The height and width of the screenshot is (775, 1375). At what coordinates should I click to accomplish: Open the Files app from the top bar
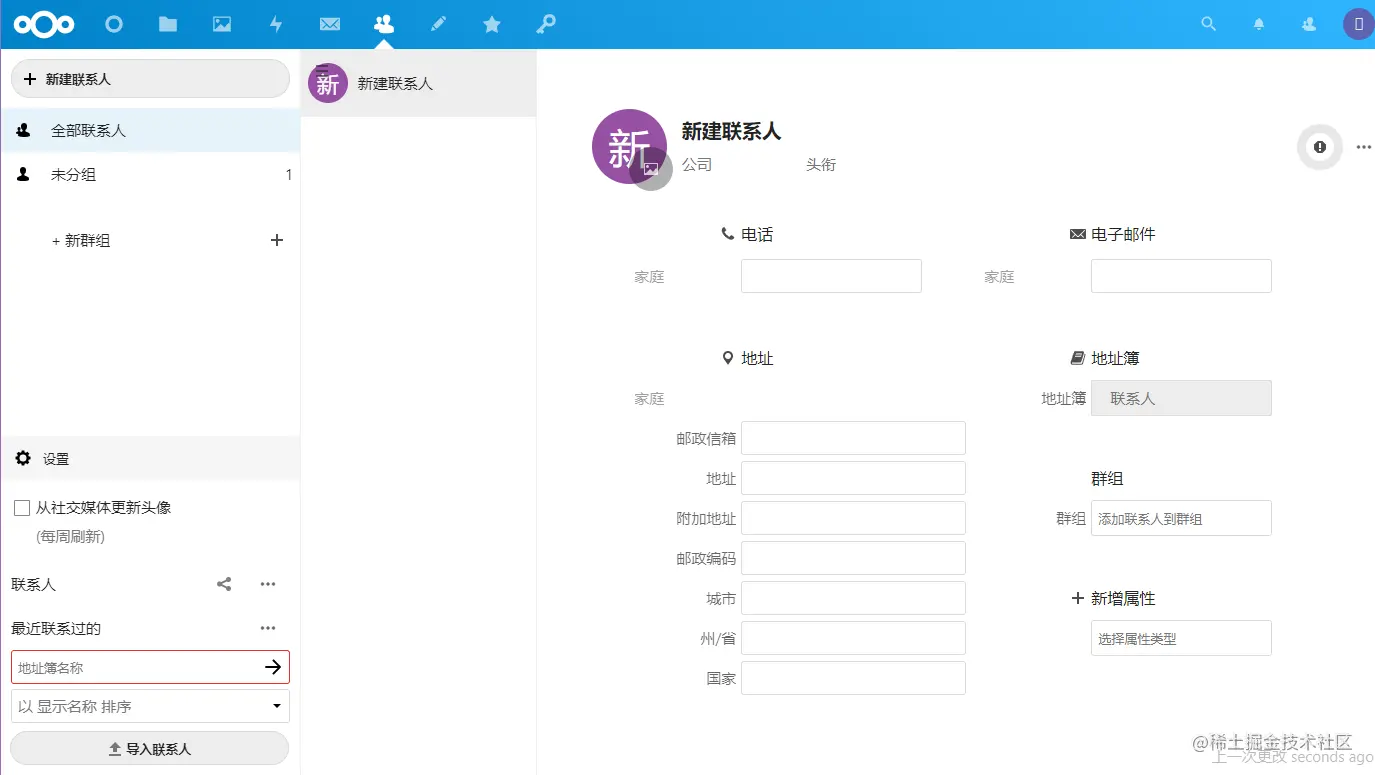pyautogui.click(x=167, y=23)
